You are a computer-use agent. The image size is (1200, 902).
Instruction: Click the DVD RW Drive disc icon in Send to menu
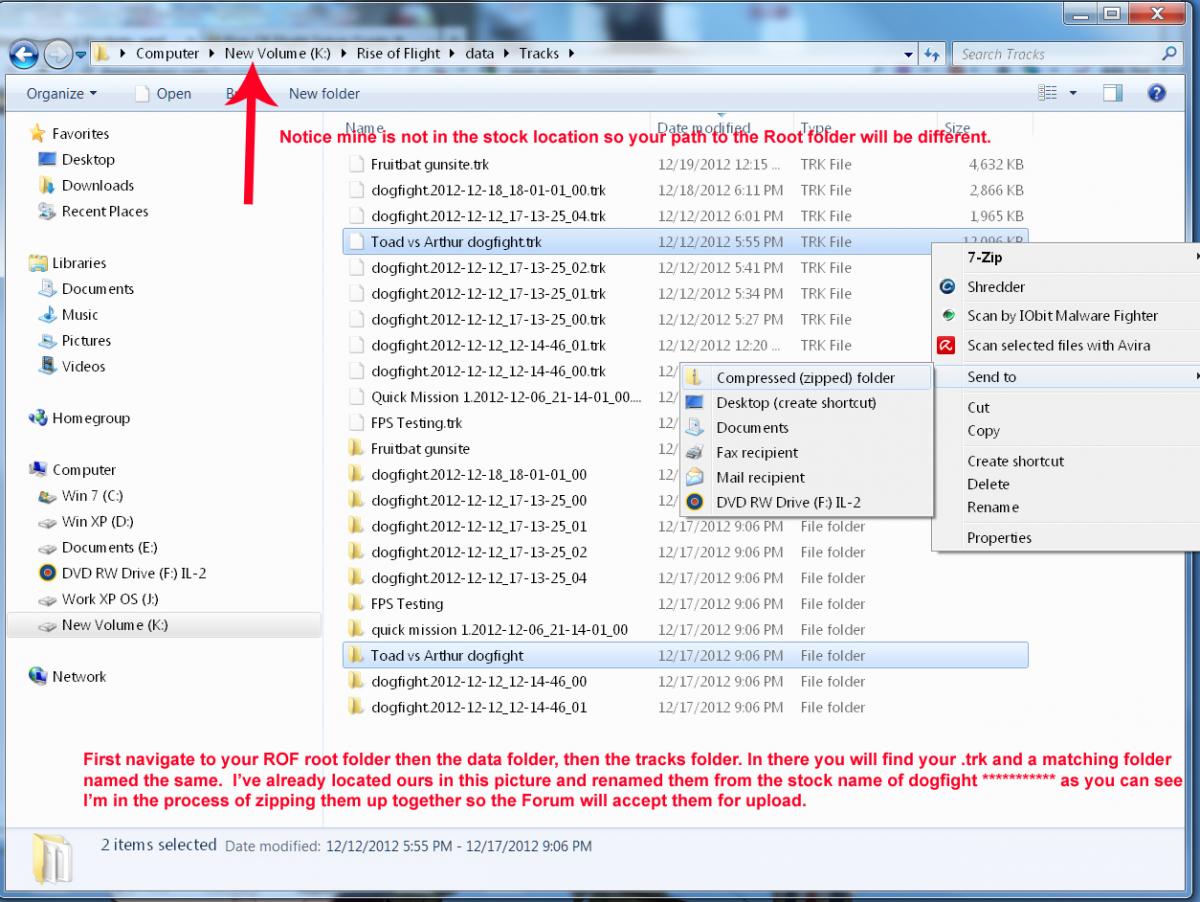pyautogui.click(x=695, y=502)
